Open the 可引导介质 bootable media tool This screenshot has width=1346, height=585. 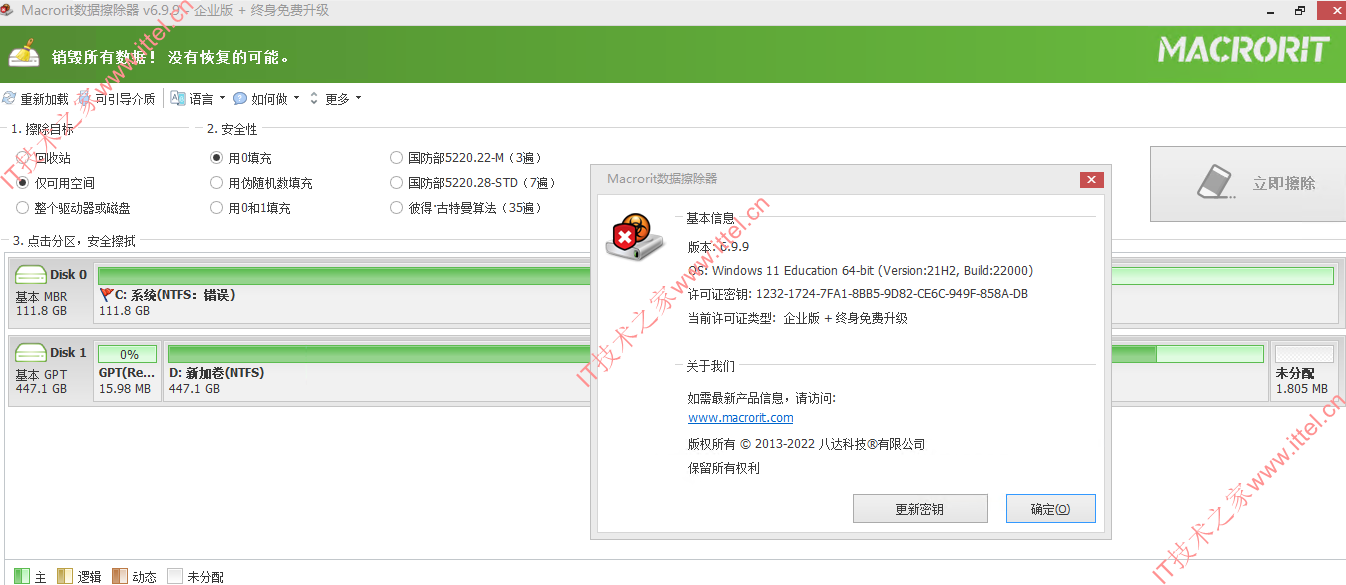(x=117, y=99)
